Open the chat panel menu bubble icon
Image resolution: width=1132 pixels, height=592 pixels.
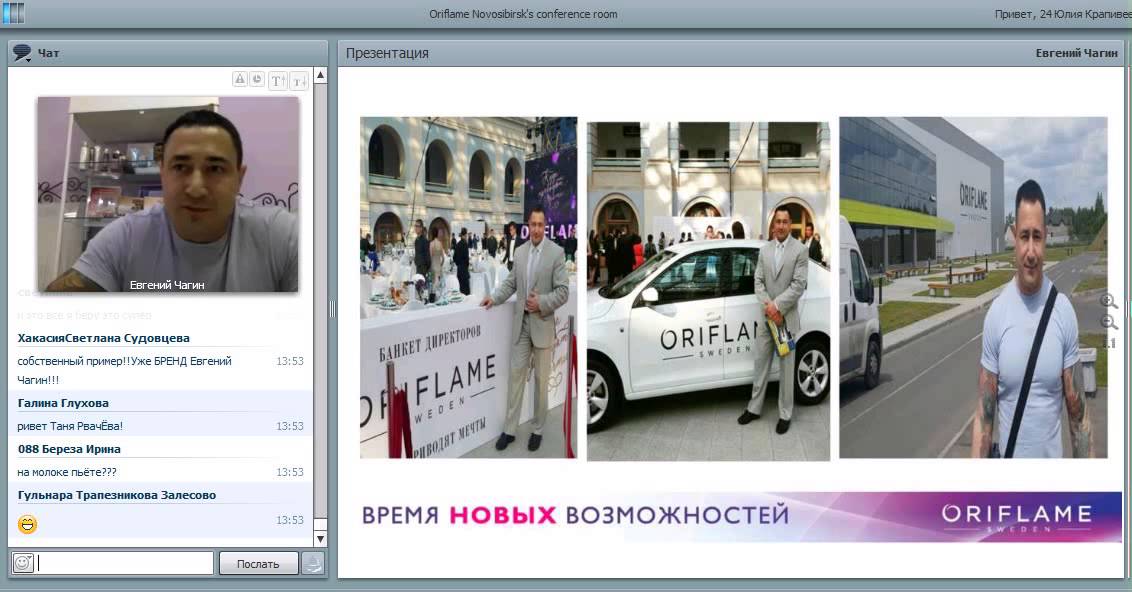pos(22,53)
